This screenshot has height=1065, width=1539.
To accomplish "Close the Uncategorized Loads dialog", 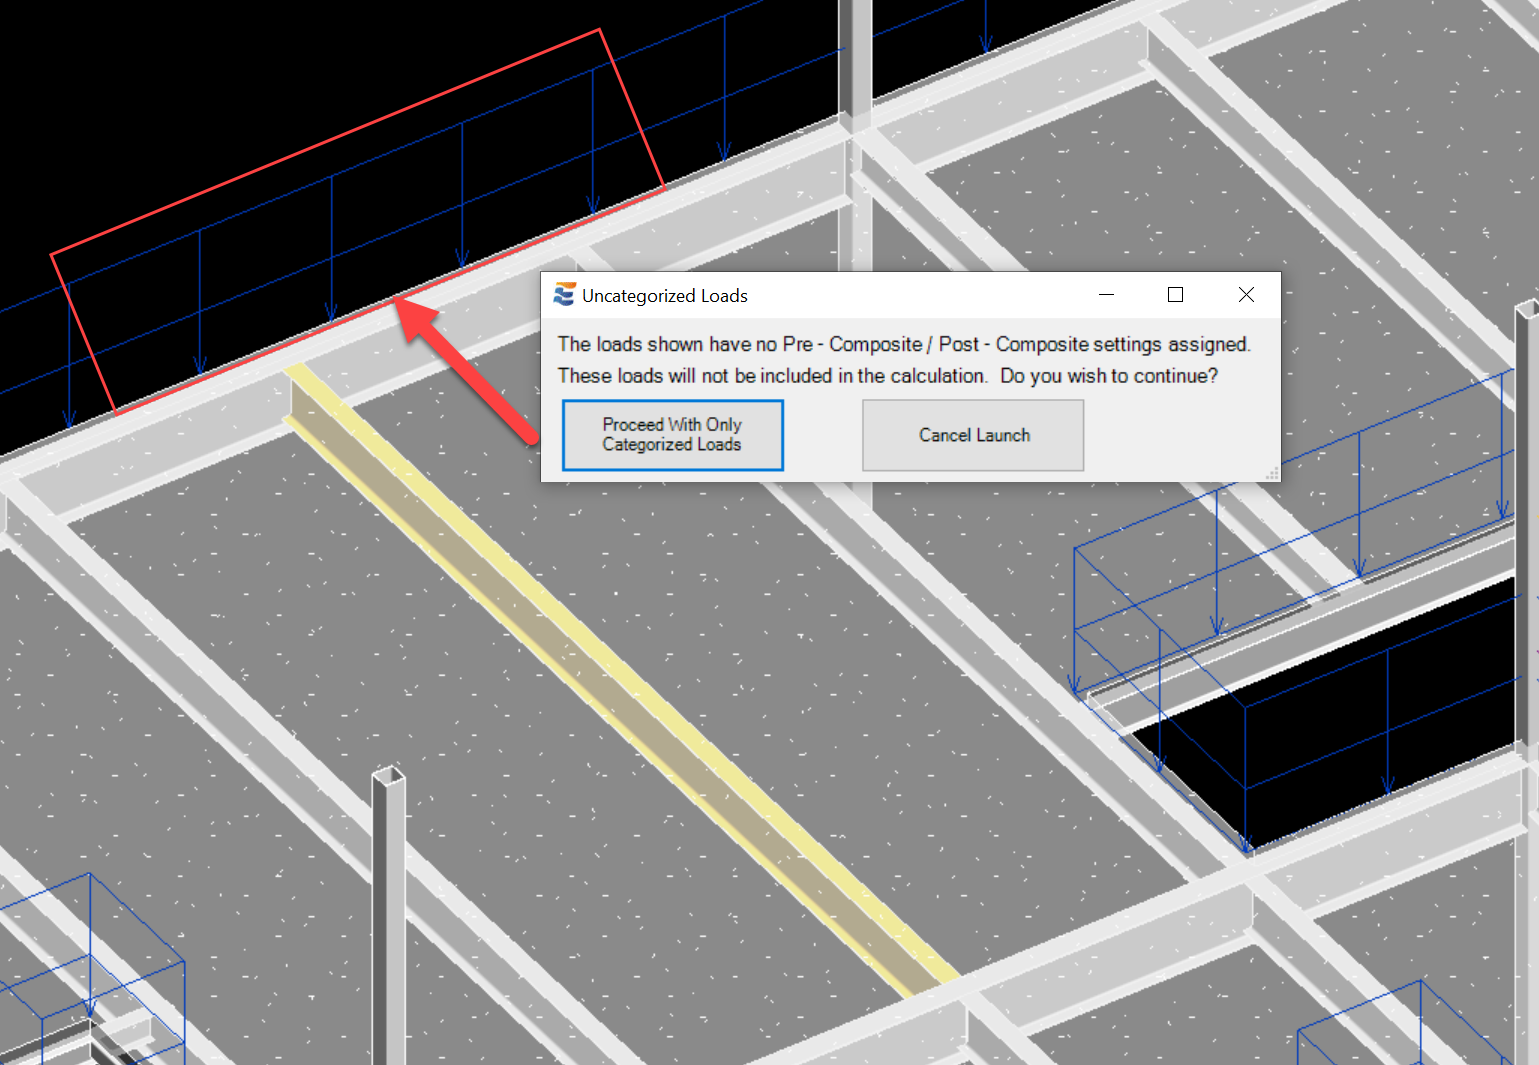I will coord(1245,294).
